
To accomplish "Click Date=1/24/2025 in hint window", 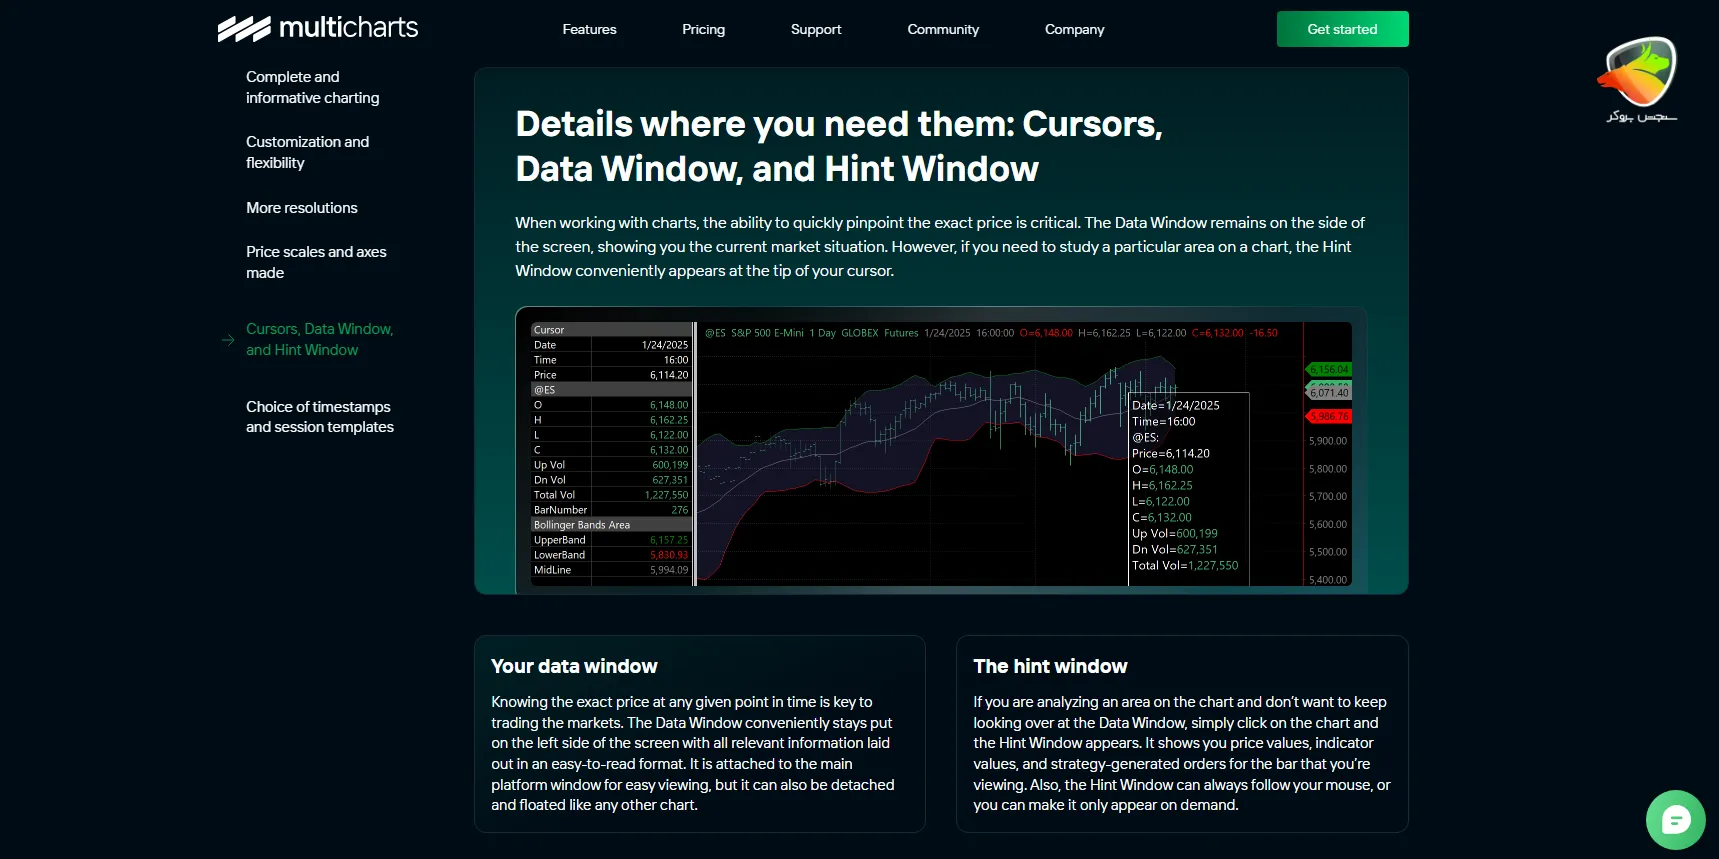I will pyautogui.click(x=1176, y=405).
